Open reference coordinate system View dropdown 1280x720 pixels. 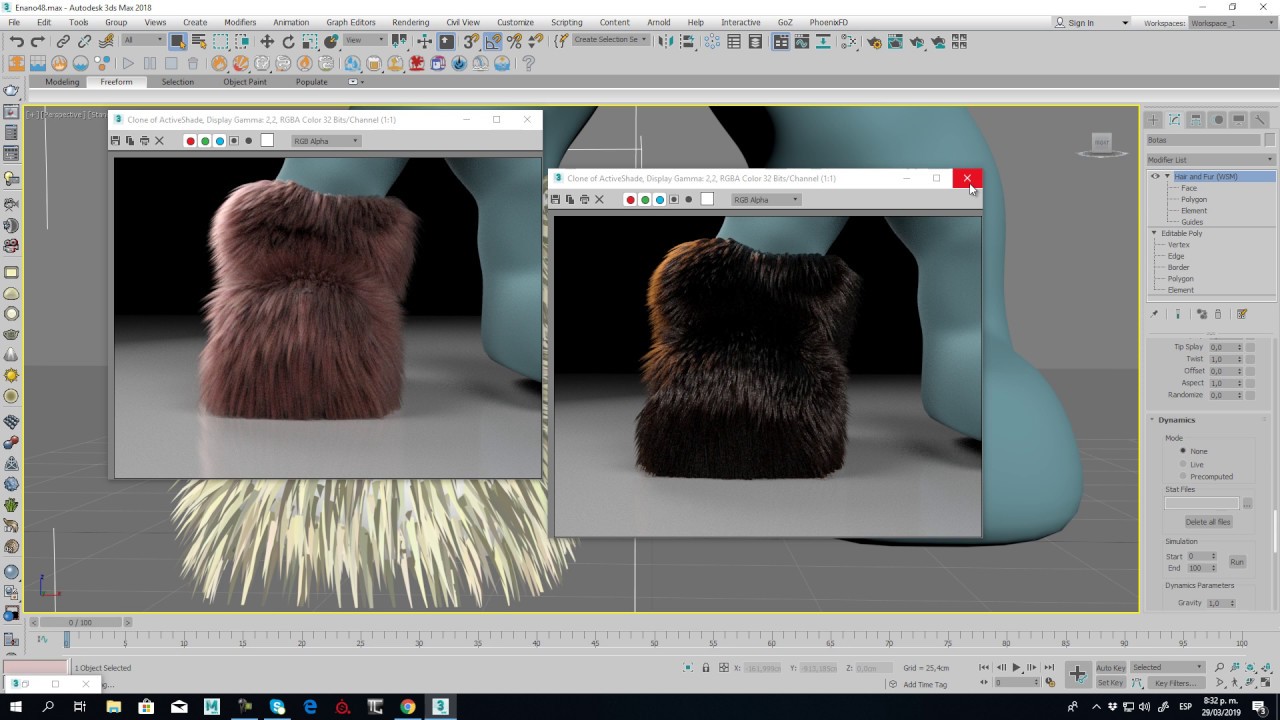pos(365,40)
